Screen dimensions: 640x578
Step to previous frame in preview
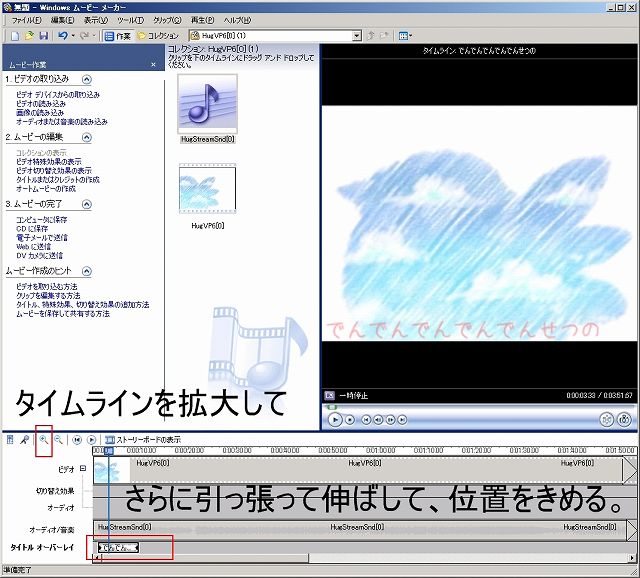[378, 420]
